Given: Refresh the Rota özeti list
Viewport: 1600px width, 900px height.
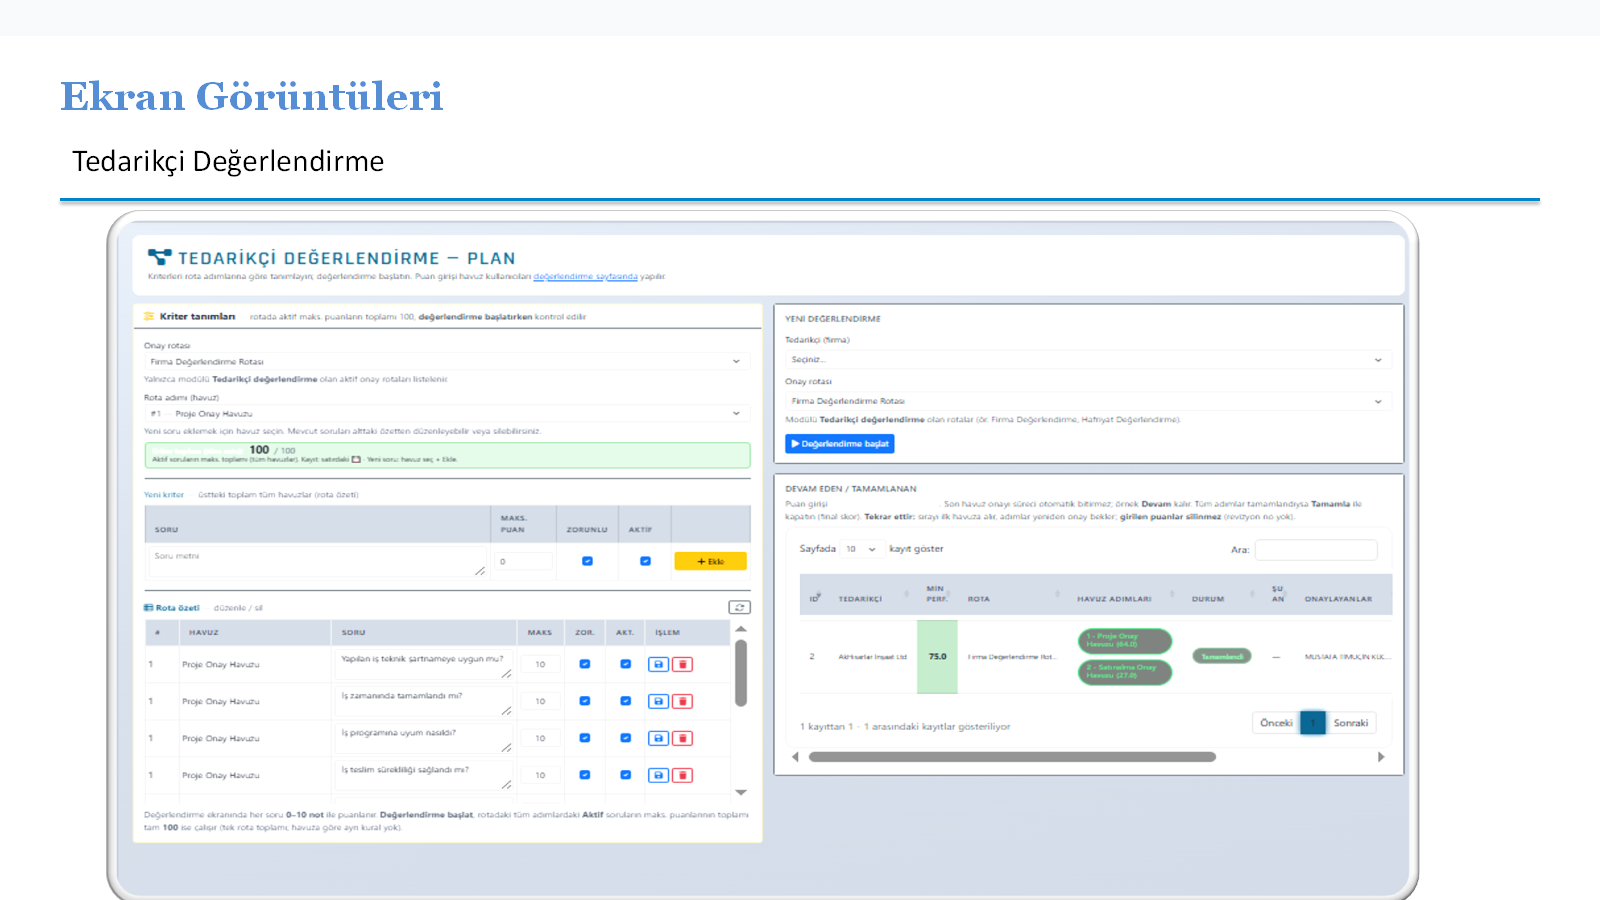Looking at the screenshot, I should 739,607.
